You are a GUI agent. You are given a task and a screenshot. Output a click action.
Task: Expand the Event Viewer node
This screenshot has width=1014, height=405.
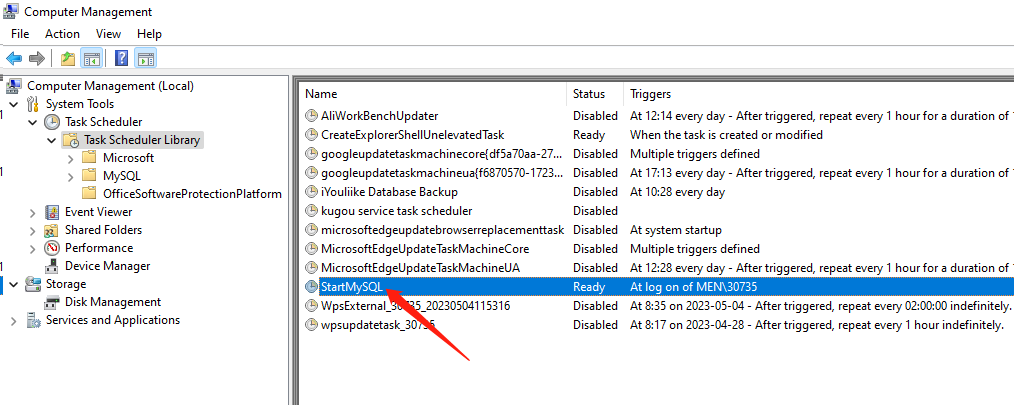(32, 212)
